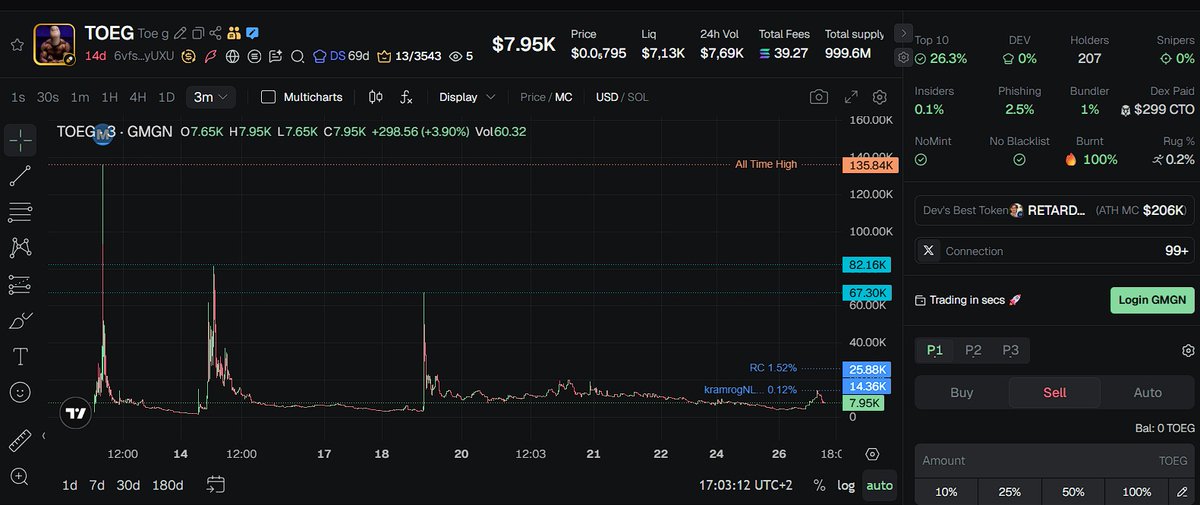Copy token name with the duplicate icon
The image size is (1200, 505).
tap(198, 33)
